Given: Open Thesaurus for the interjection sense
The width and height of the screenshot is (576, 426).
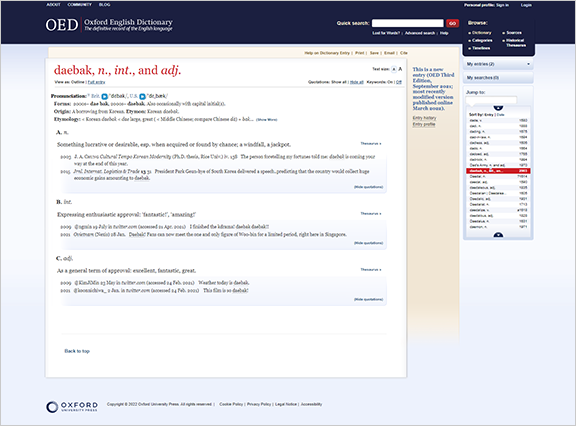Looking at the screenshot, I should [x=371, y=213].
